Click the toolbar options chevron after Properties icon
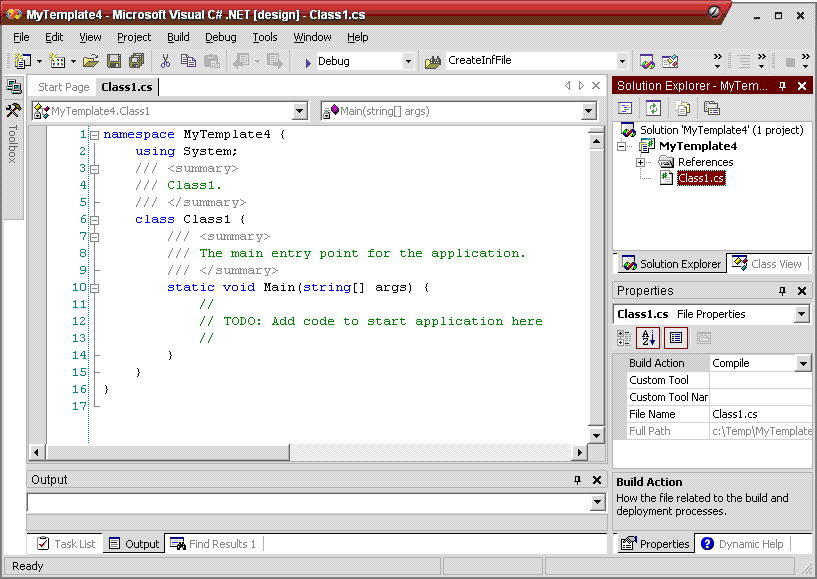Image resolution: width=817 pixels, height=579 pixels. pos(717,61)
